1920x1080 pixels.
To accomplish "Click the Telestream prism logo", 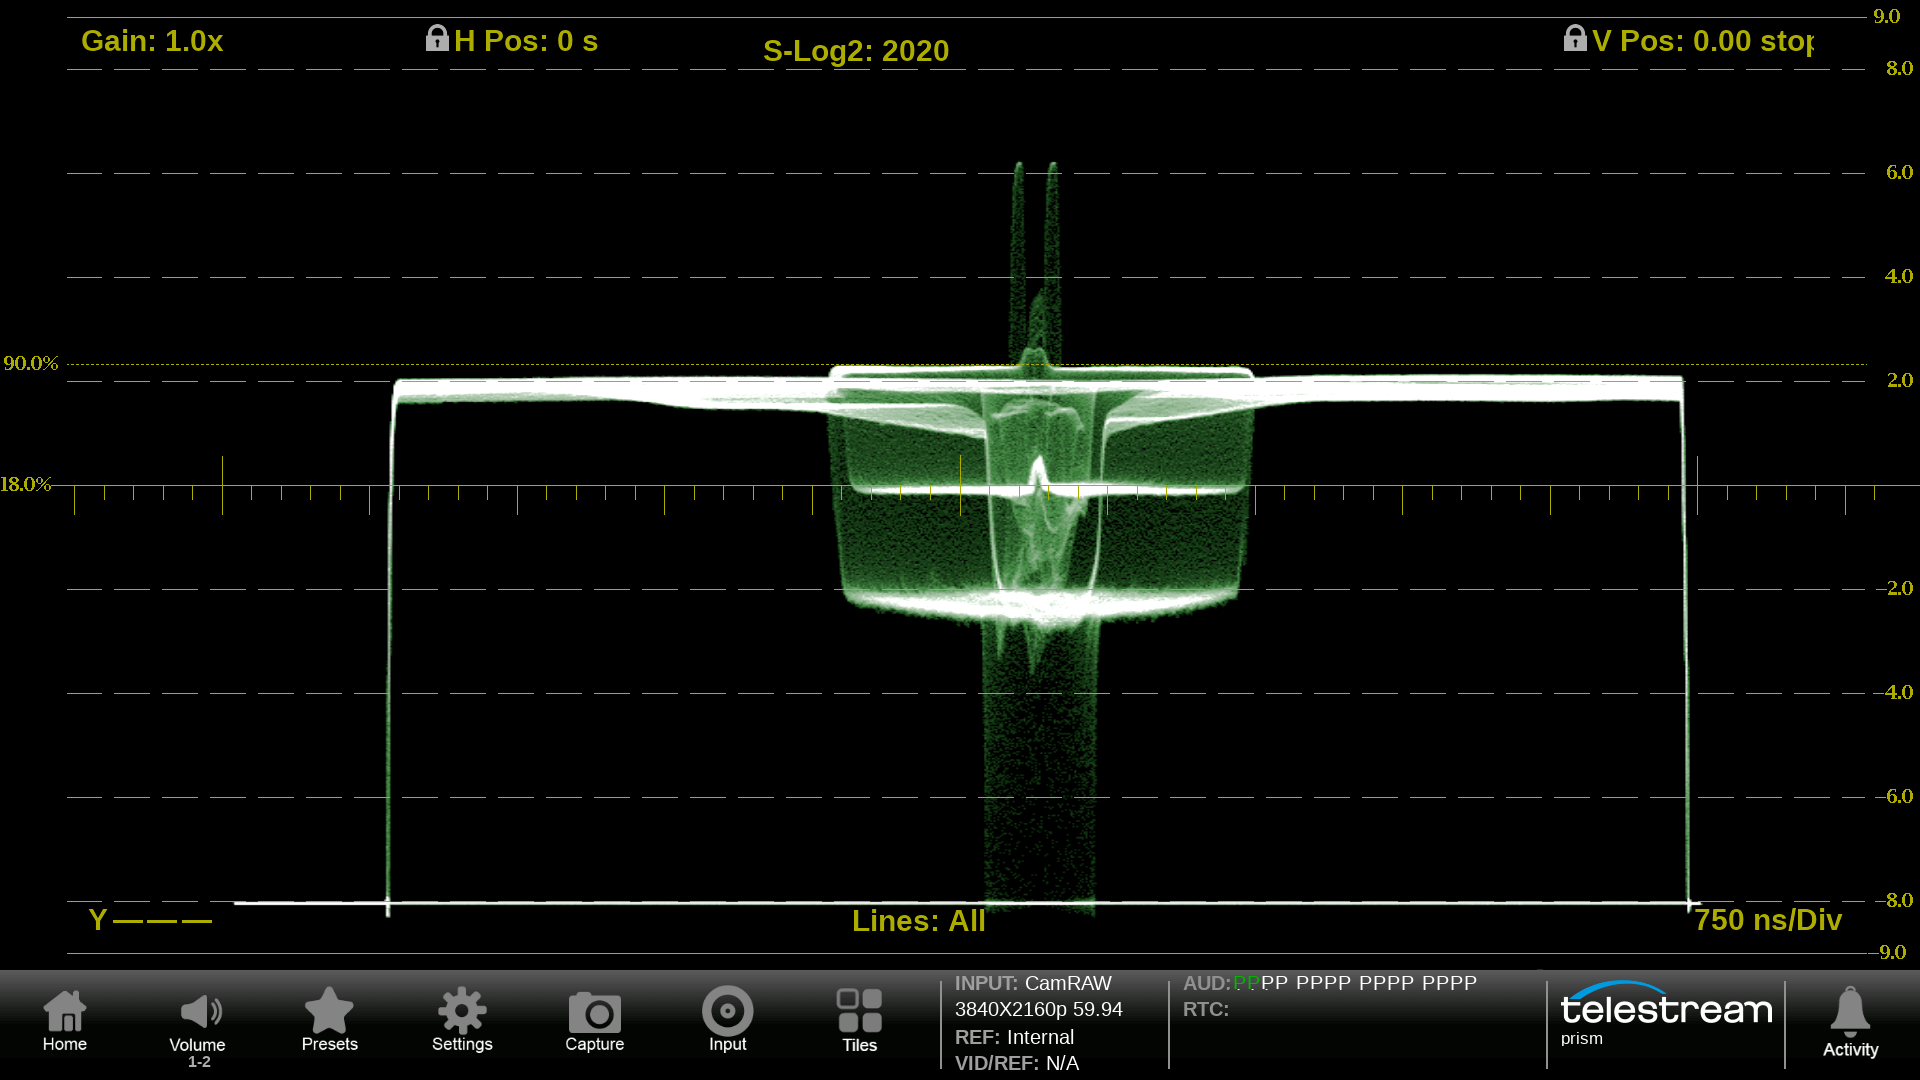I will coord(1665,1012).
